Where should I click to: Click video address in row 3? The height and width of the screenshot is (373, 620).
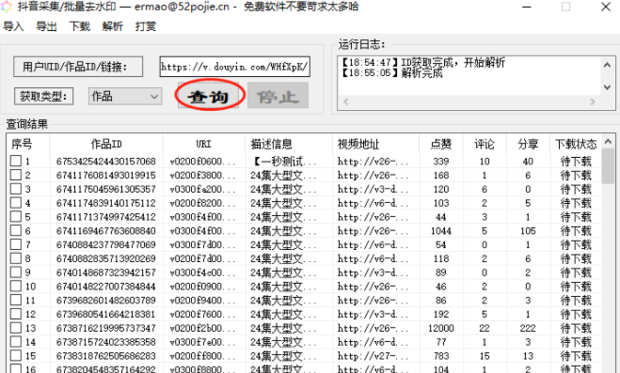tap(372, 189)
